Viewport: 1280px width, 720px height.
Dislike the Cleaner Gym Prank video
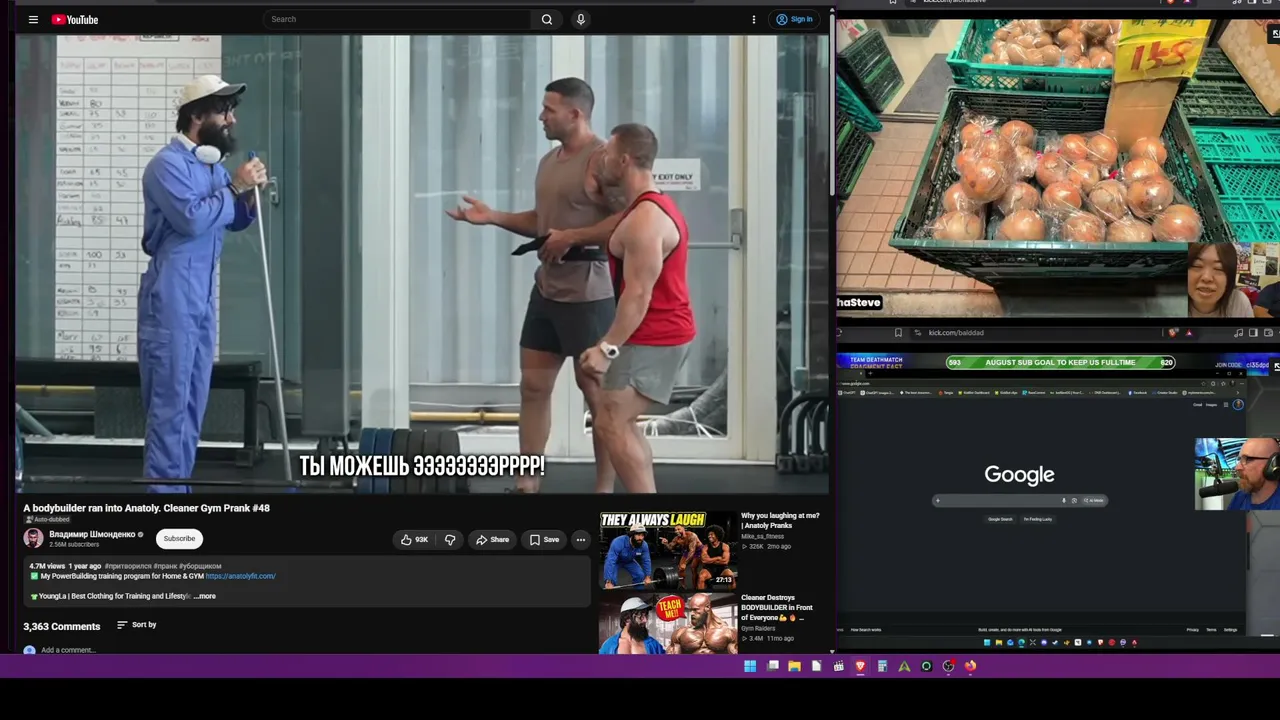450,540
